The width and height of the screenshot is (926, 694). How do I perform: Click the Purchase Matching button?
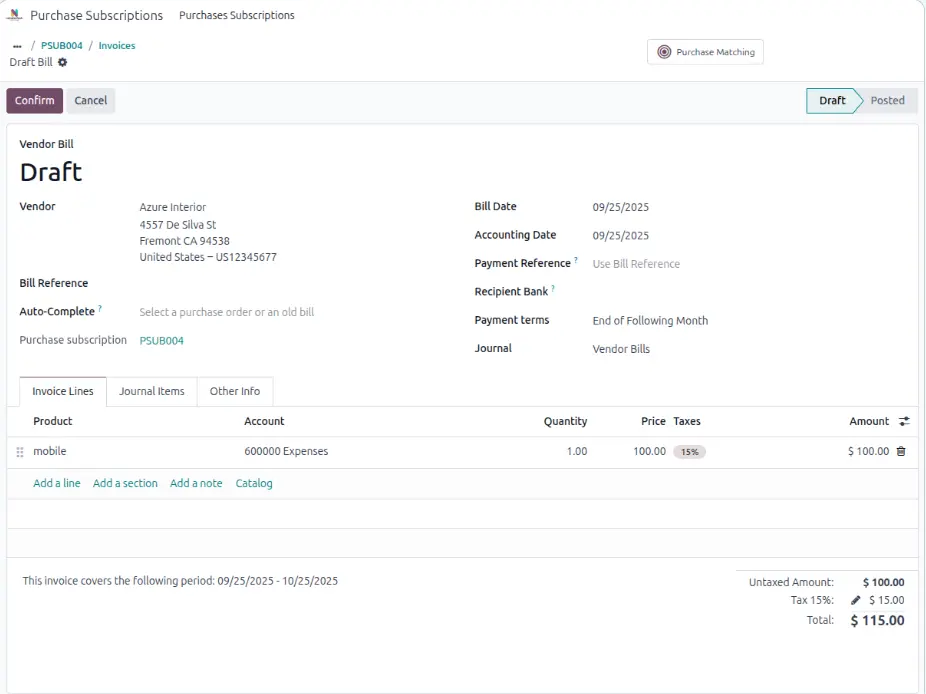click(705, 52)
